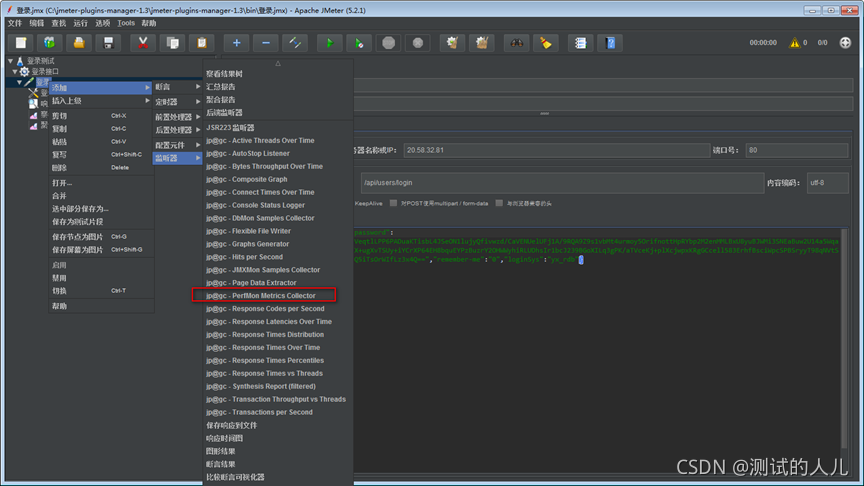Image resolution: width=864 pixels, height=486 pixels.
Task: Click the path field /api/users/login
Action: tap(562, 183)
